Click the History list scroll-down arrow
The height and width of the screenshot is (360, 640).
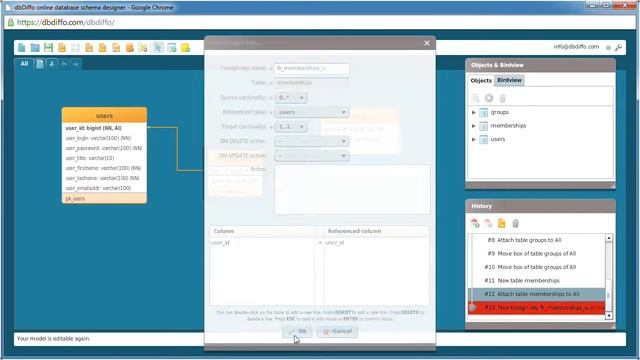pyautogui.click(x=609, y=316)
